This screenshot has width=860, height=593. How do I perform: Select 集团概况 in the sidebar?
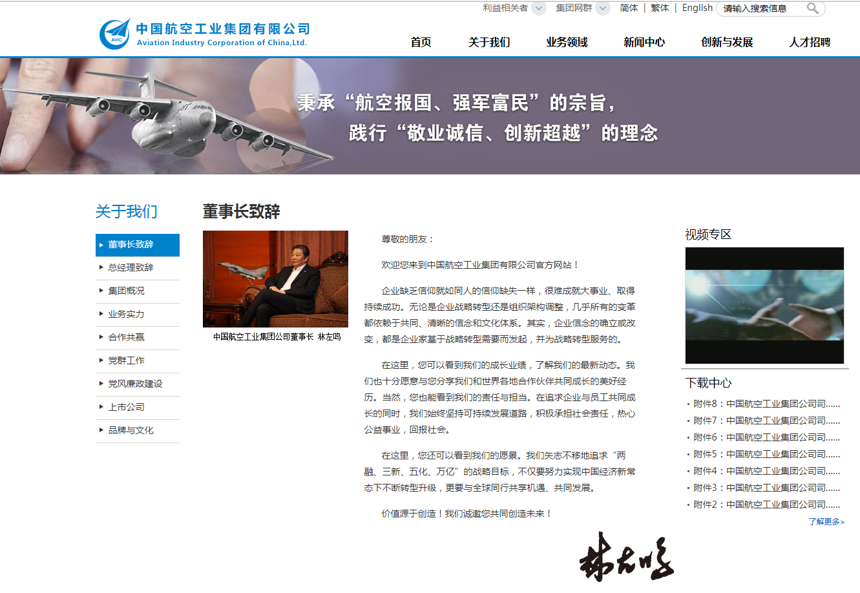pos(138,291)
